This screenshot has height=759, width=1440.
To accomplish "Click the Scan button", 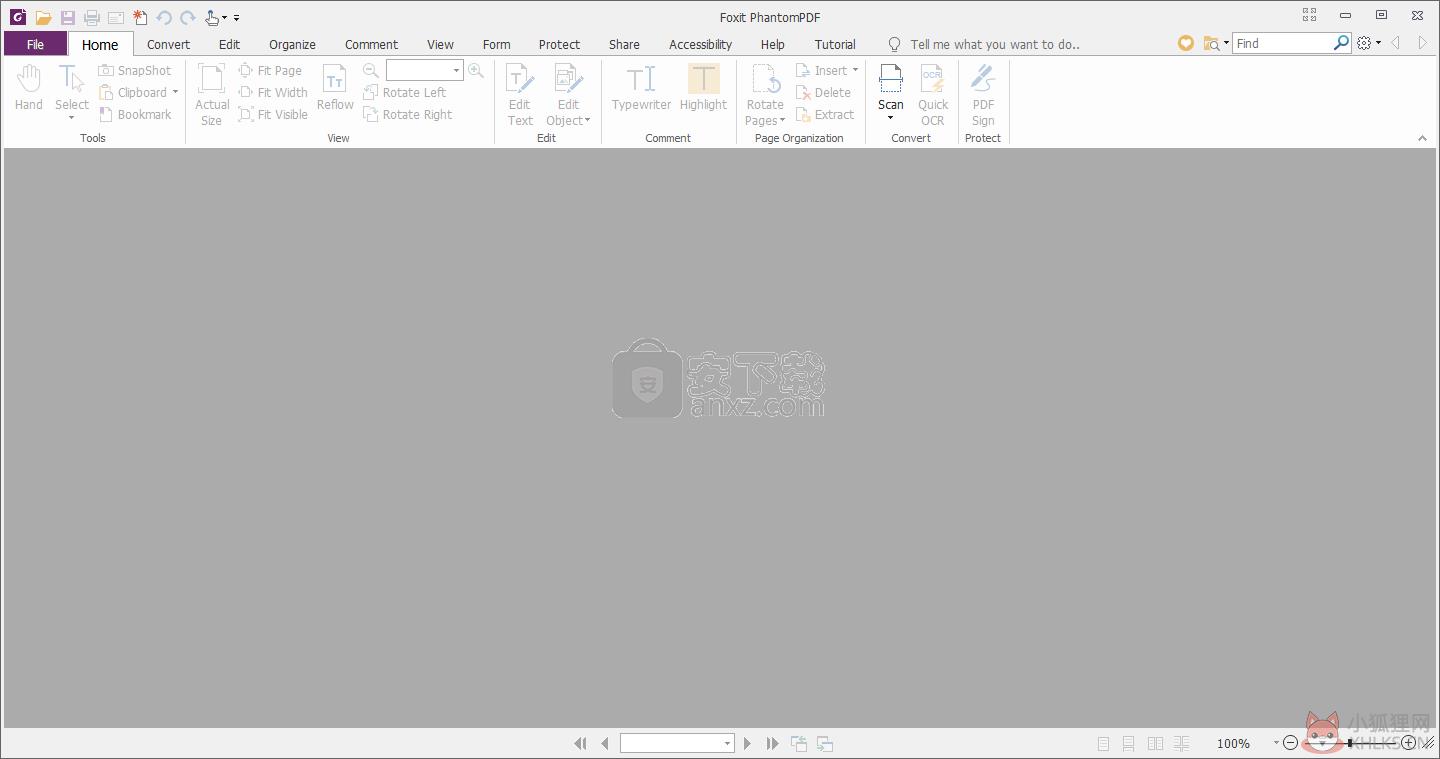I will (x=890, y=92).
